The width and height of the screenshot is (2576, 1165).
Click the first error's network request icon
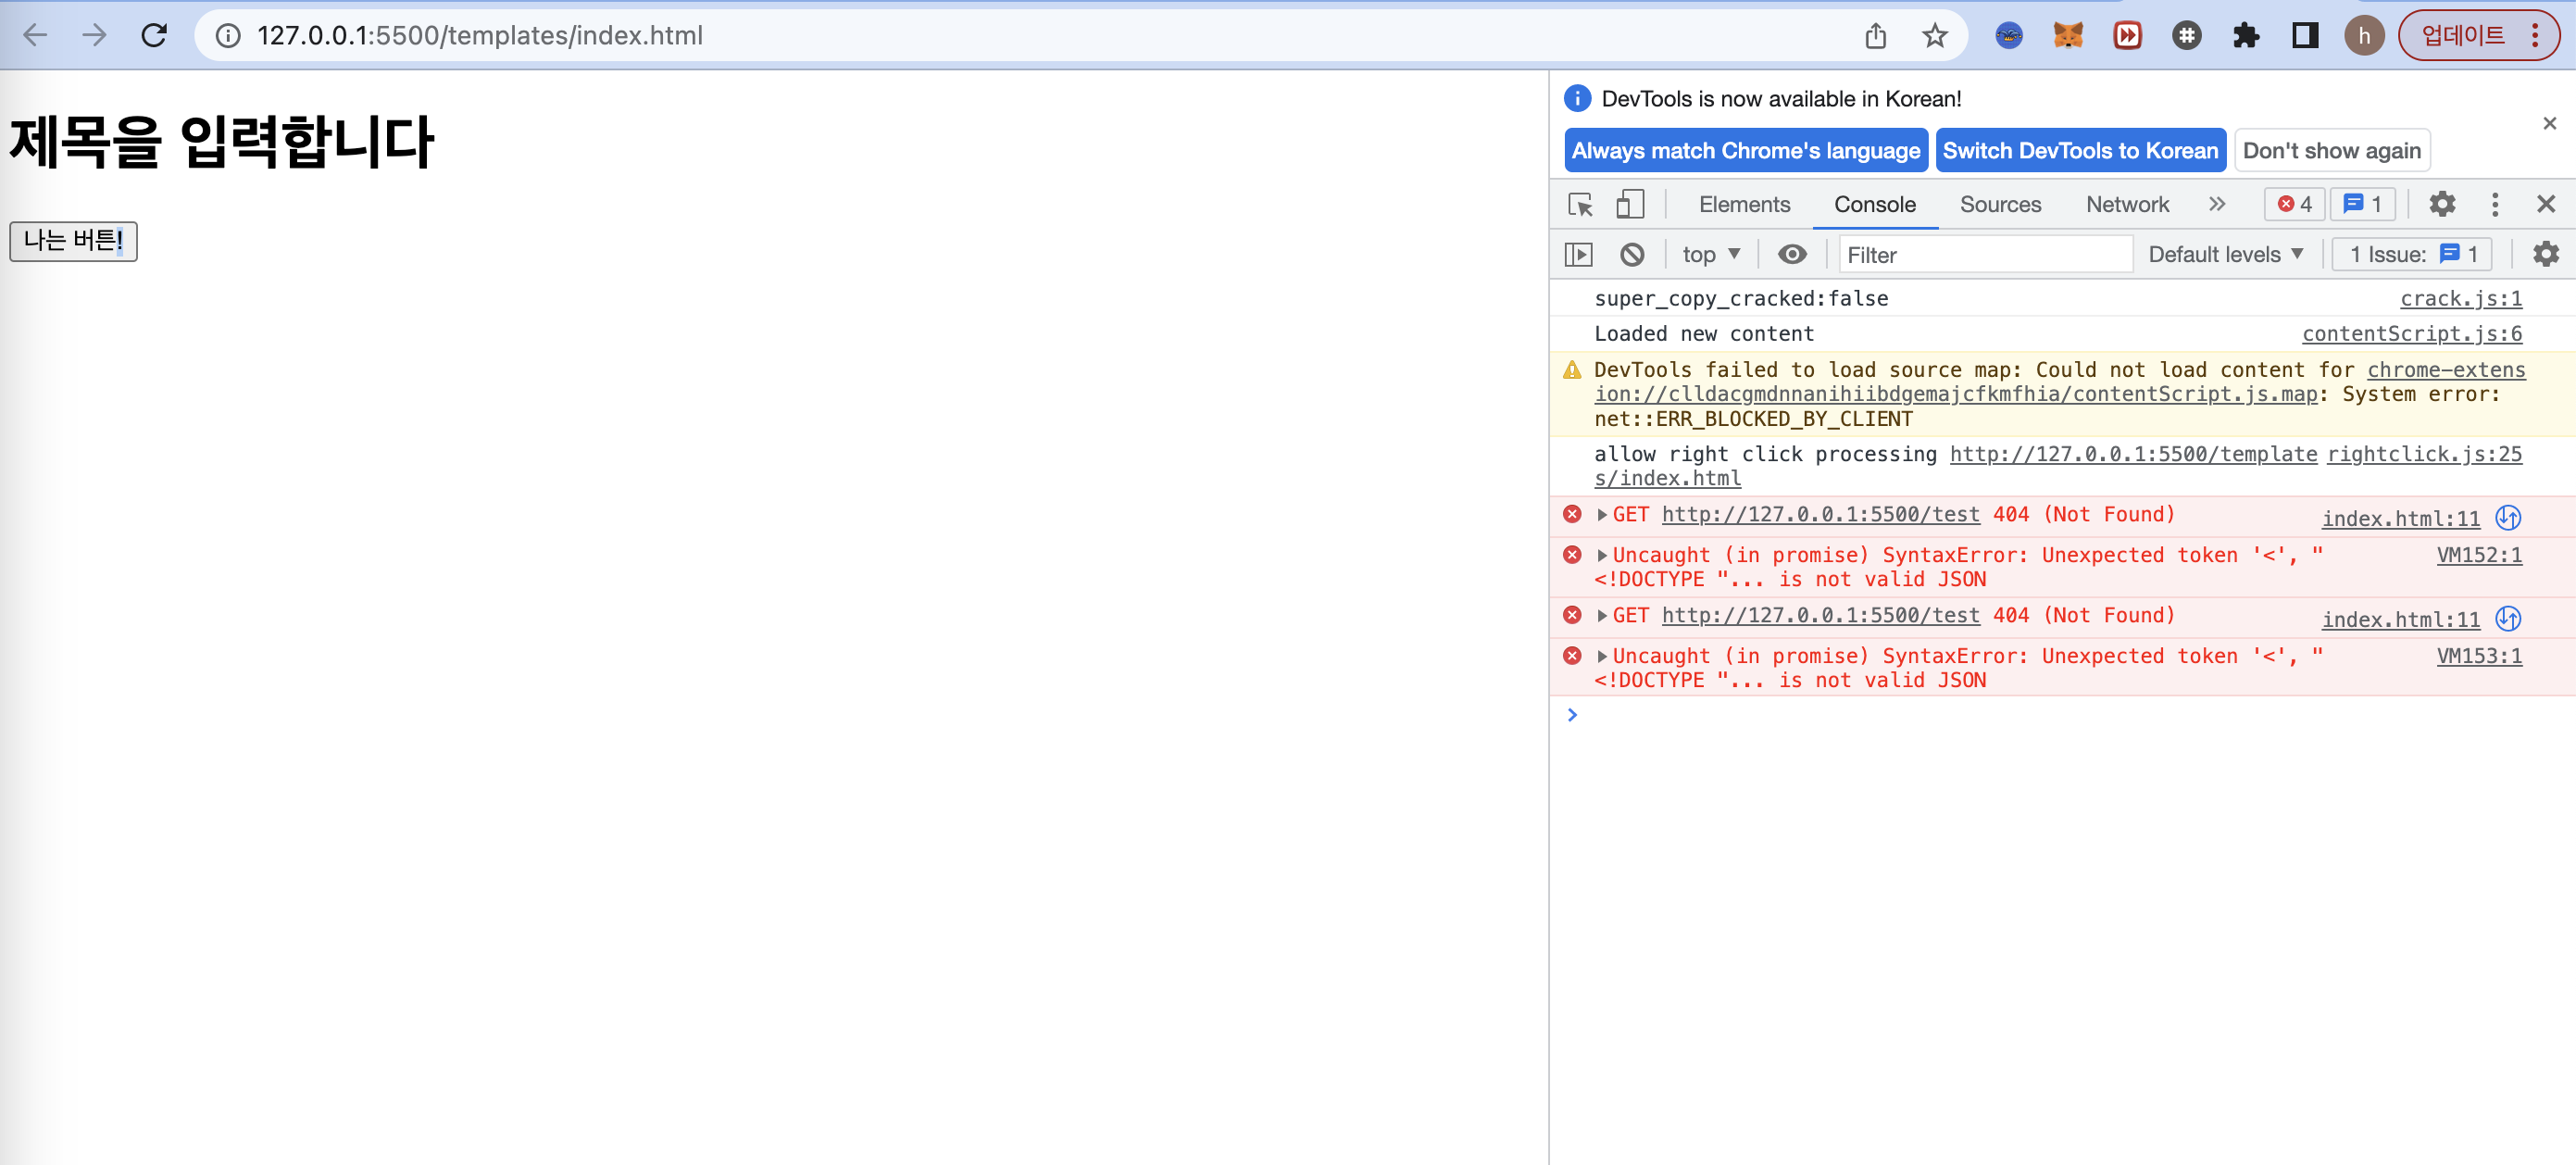pyautogui.click(x=2508, y=518)
